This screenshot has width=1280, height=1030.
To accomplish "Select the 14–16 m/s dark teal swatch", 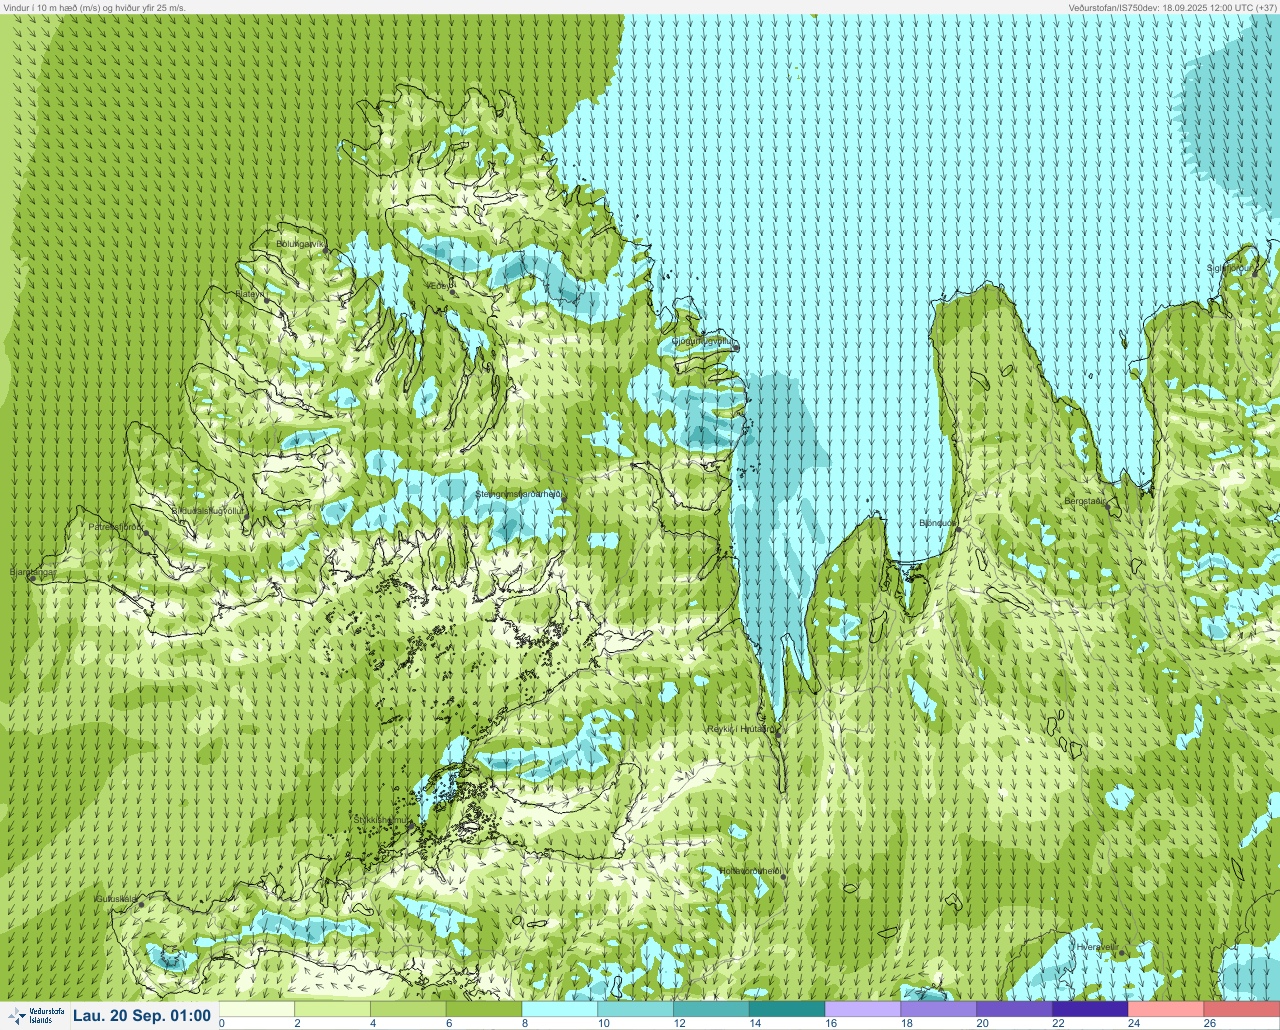I will coord(788,1009).
